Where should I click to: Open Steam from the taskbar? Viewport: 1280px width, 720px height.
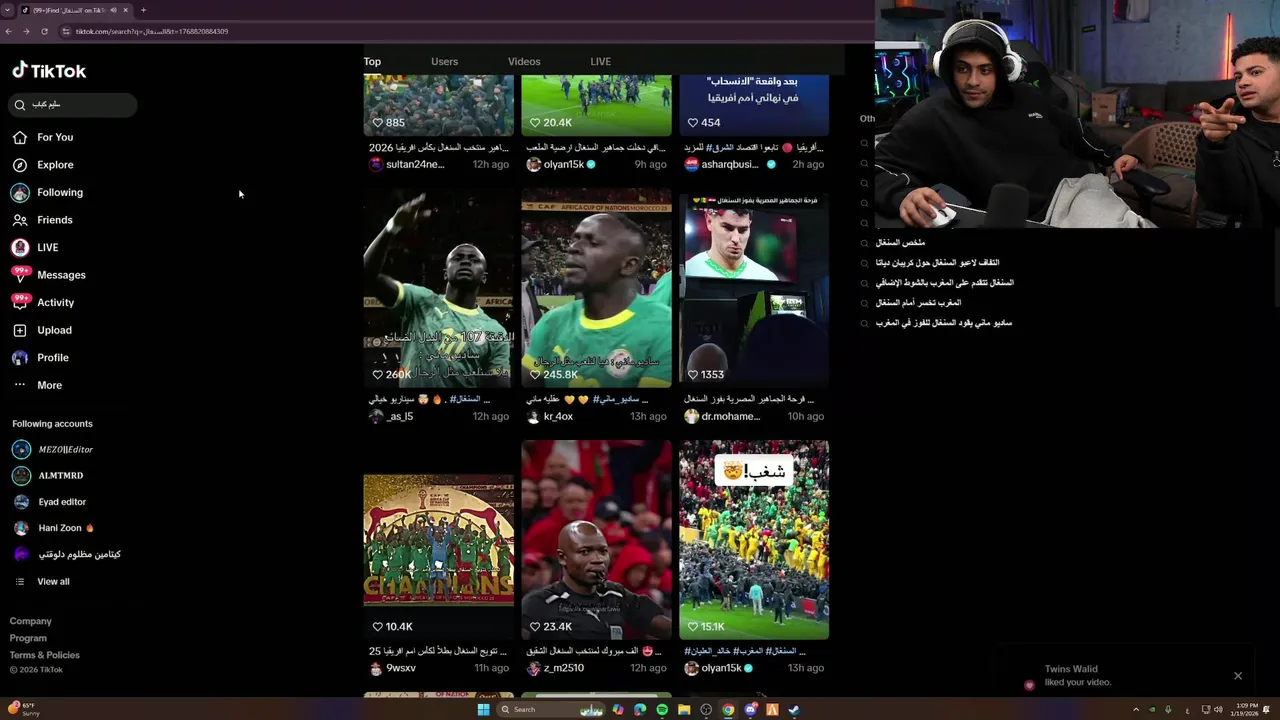point(794,710)
